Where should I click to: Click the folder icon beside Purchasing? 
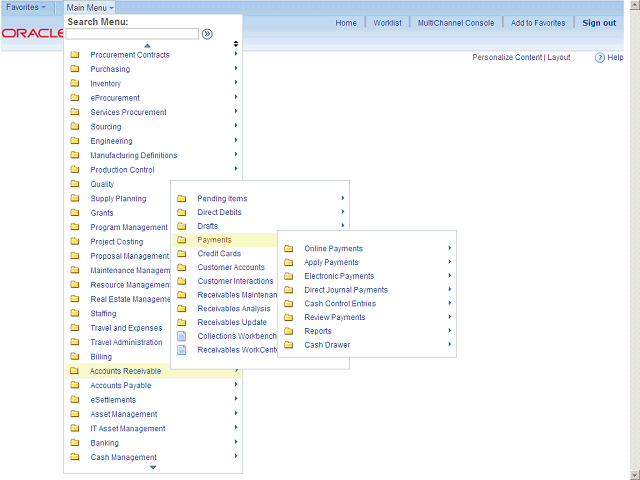pyautogui.click(x=75, y=69)
